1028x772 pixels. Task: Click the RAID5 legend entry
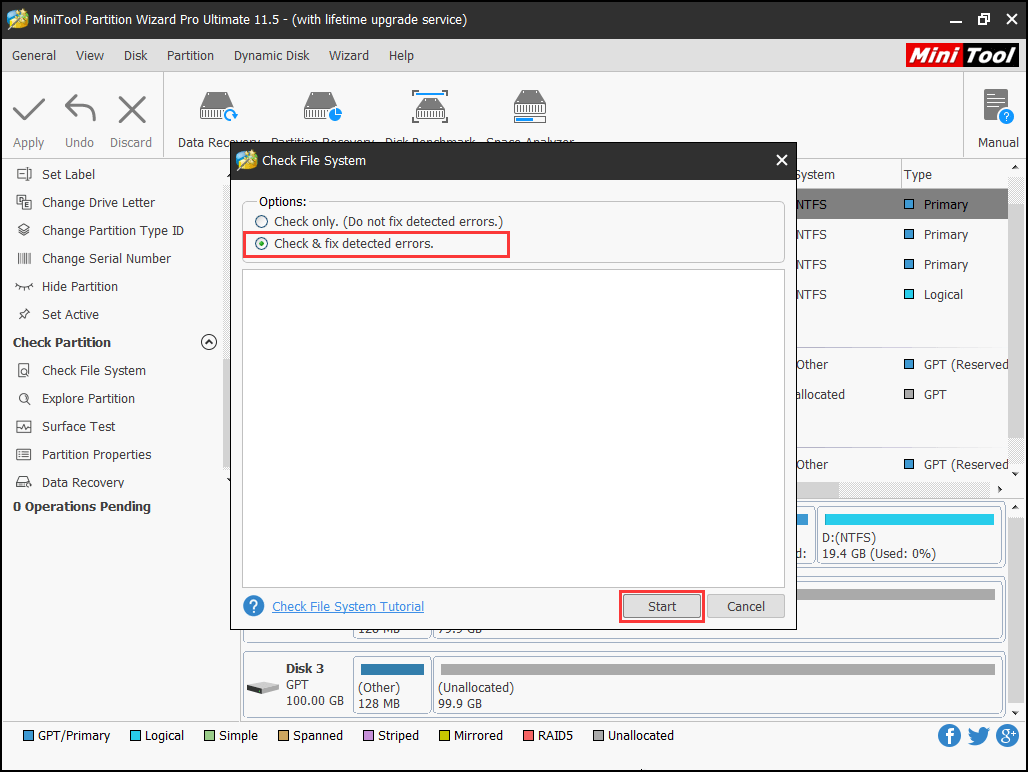pos(548,735)
